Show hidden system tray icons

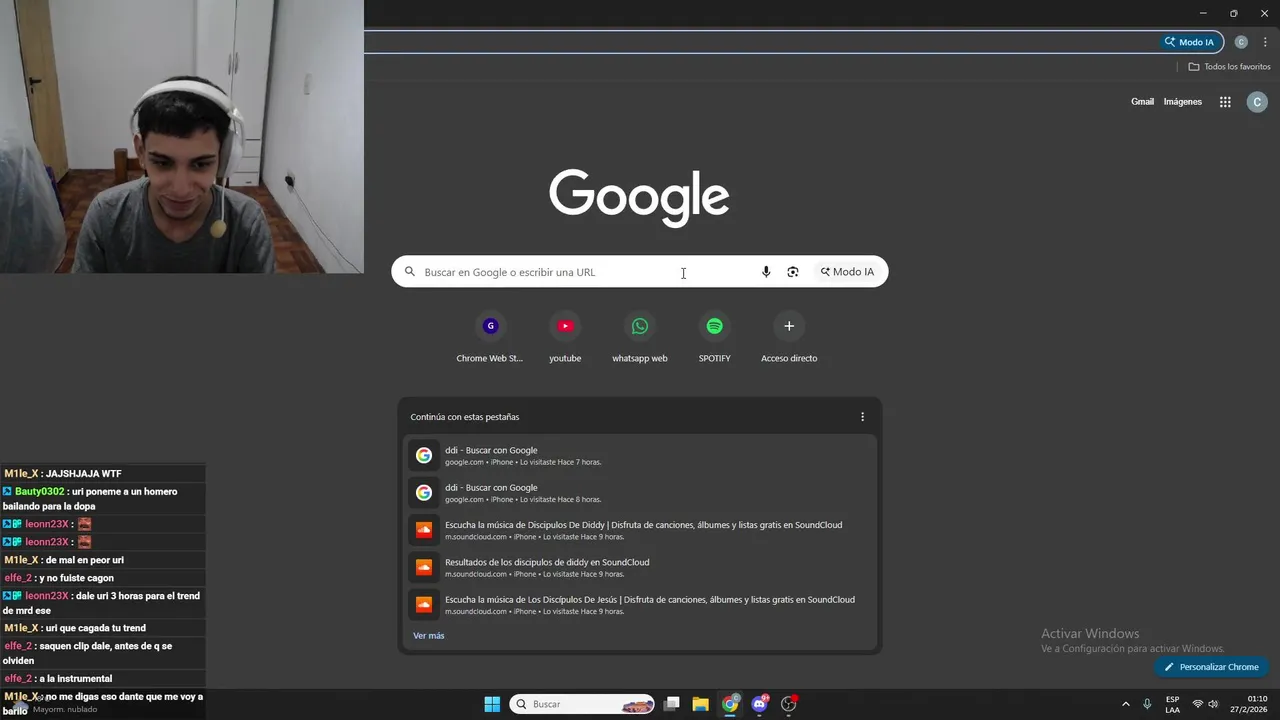click(x=1125, y=704)
